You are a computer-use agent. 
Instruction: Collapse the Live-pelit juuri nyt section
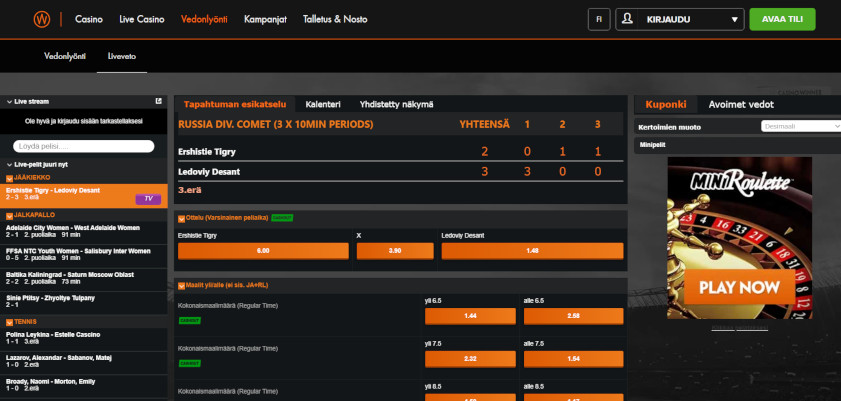pos(10,165)
